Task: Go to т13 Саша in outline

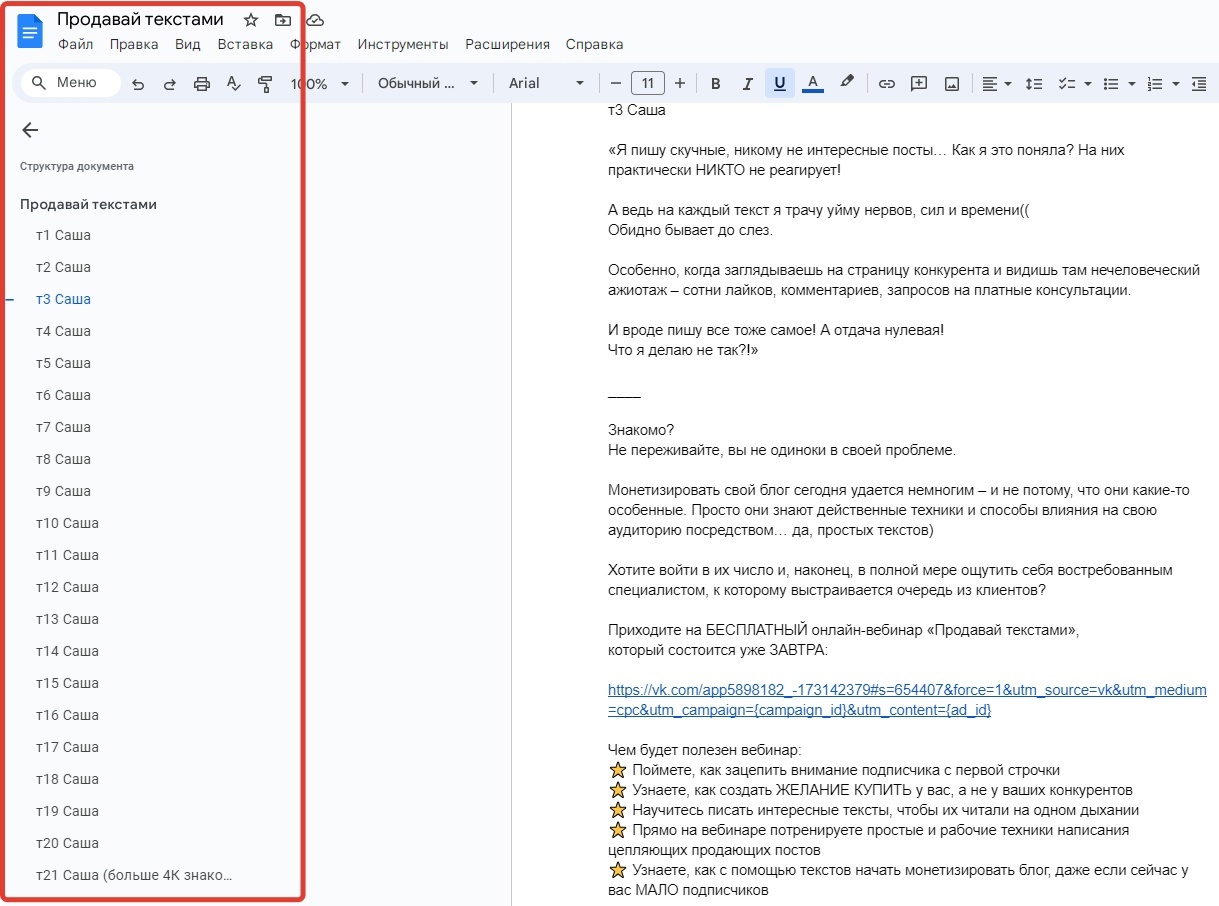Action: [67, 619]
